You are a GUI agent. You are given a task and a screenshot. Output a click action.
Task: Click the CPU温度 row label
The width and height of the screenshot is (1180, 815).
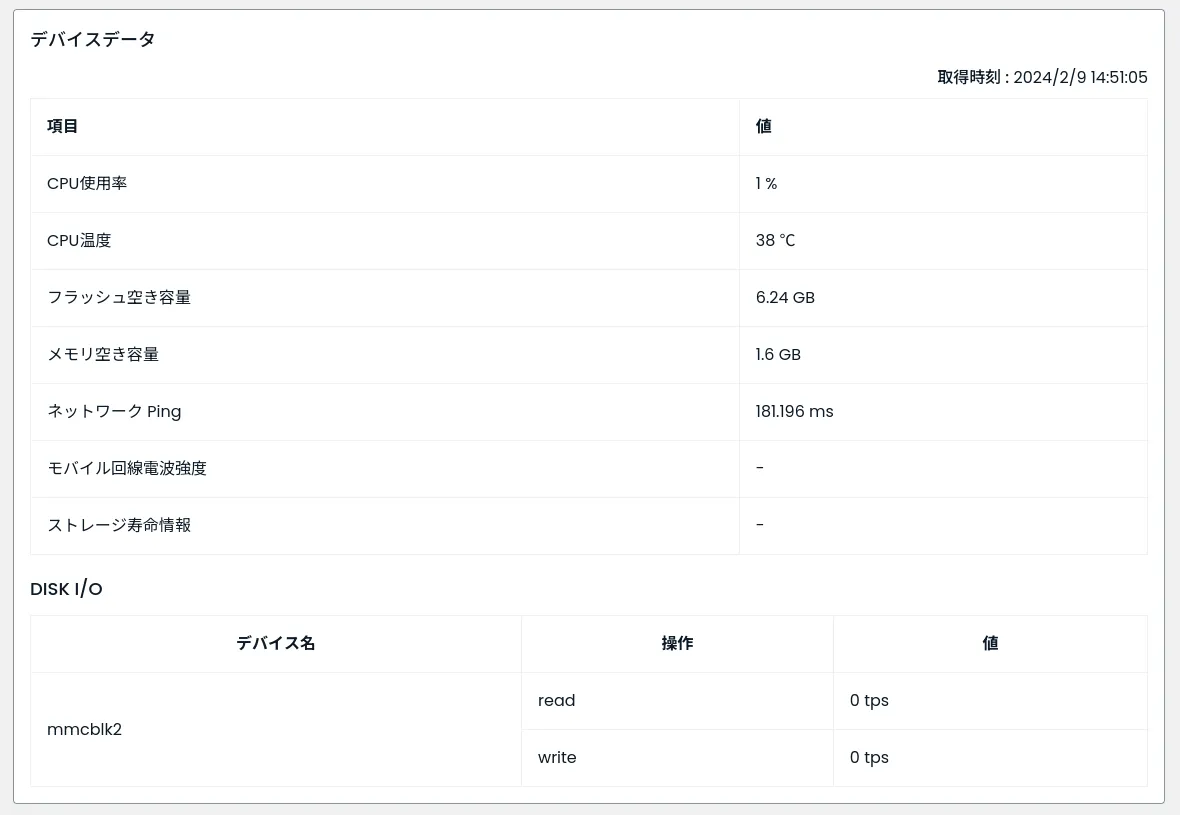[x=79, y=240]
